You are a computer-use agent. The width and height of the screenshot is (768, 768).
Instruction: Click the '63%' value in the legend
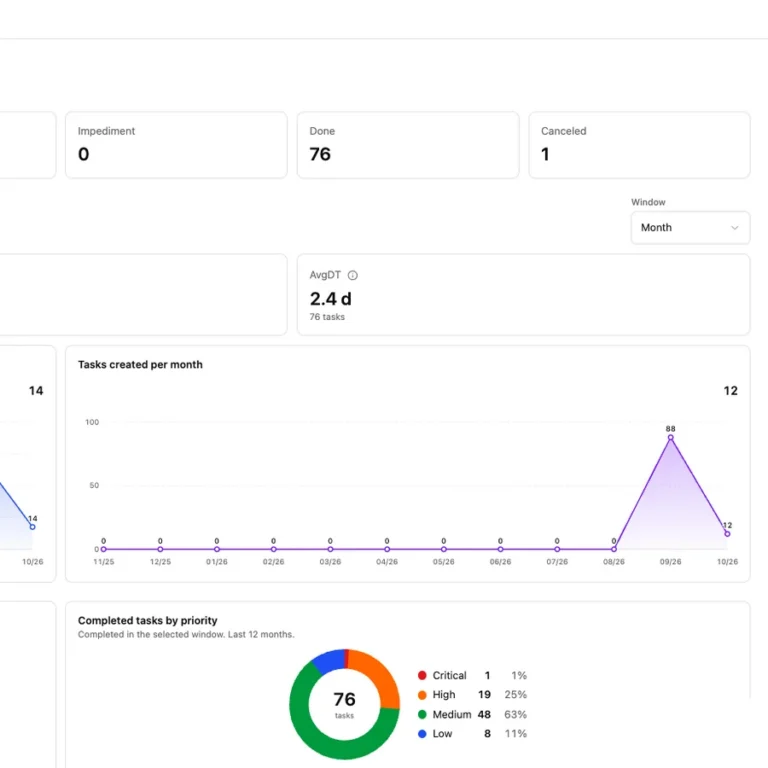coord(516,715)
